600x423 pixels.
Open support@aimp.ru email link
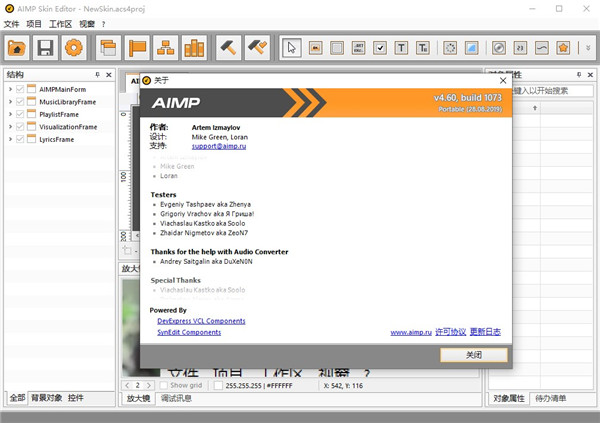click(x=219, y=146)
